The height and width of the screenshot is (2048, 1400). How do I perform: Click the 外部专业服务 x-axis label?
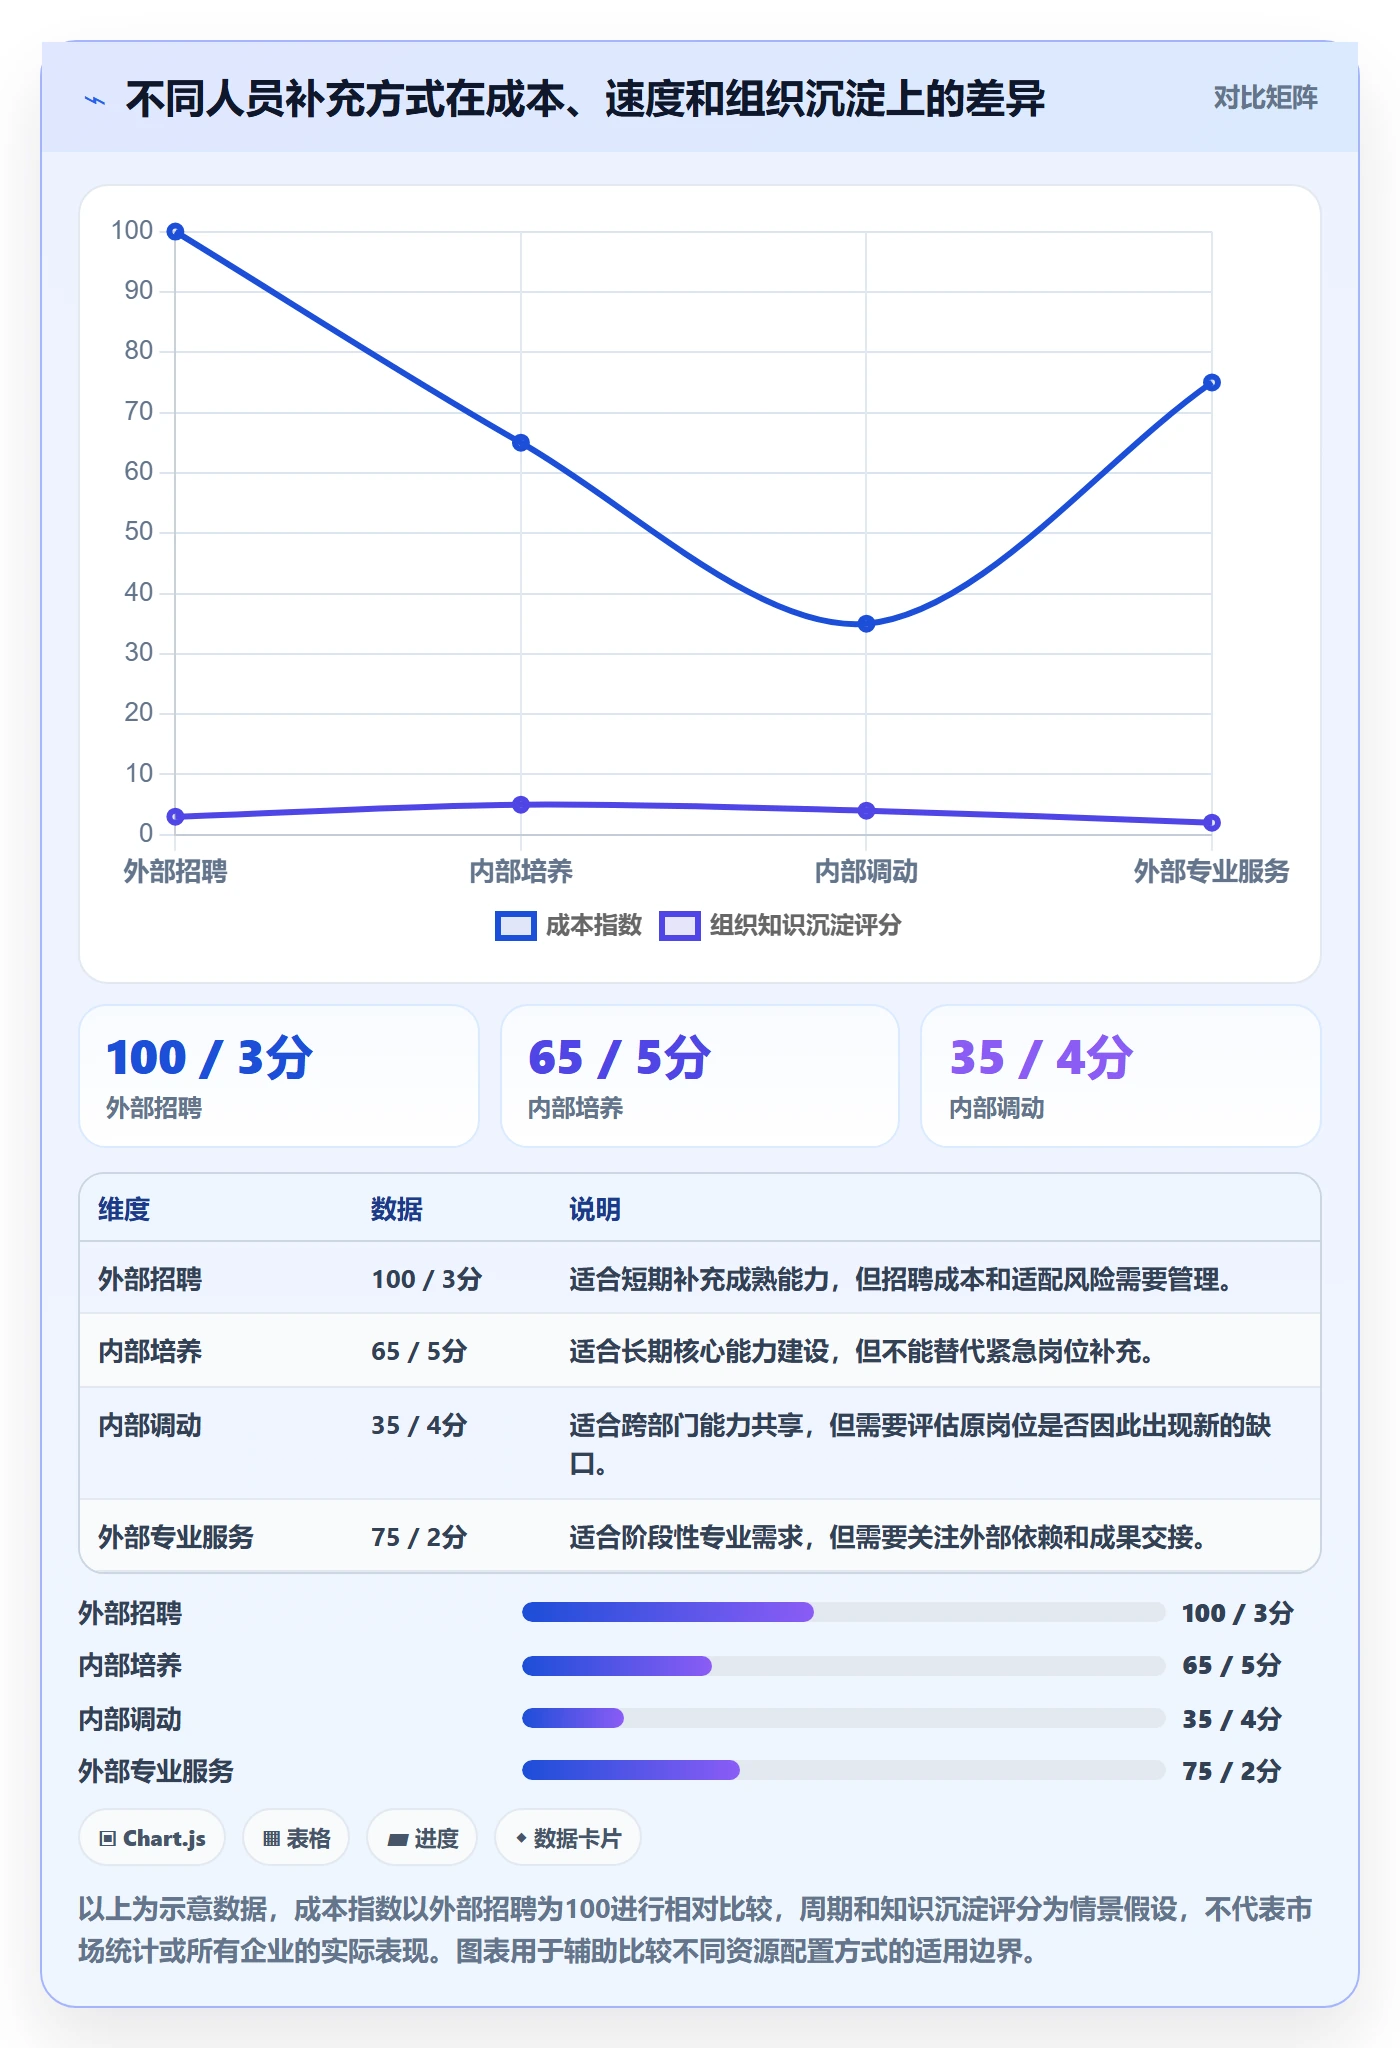pyautogui.click(x=1212, y=872)
